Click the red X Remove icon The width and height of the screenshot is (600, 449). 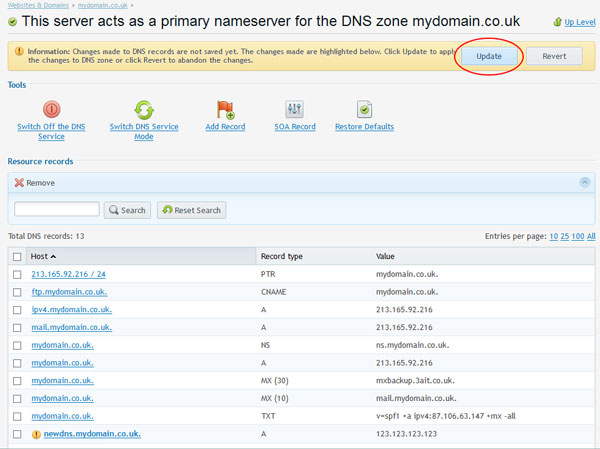coord(19,183)
